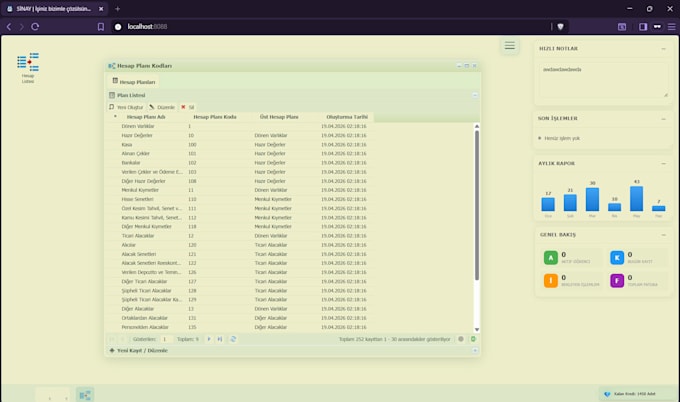
Task: Click the page number input field
Action: click(165, 339)
